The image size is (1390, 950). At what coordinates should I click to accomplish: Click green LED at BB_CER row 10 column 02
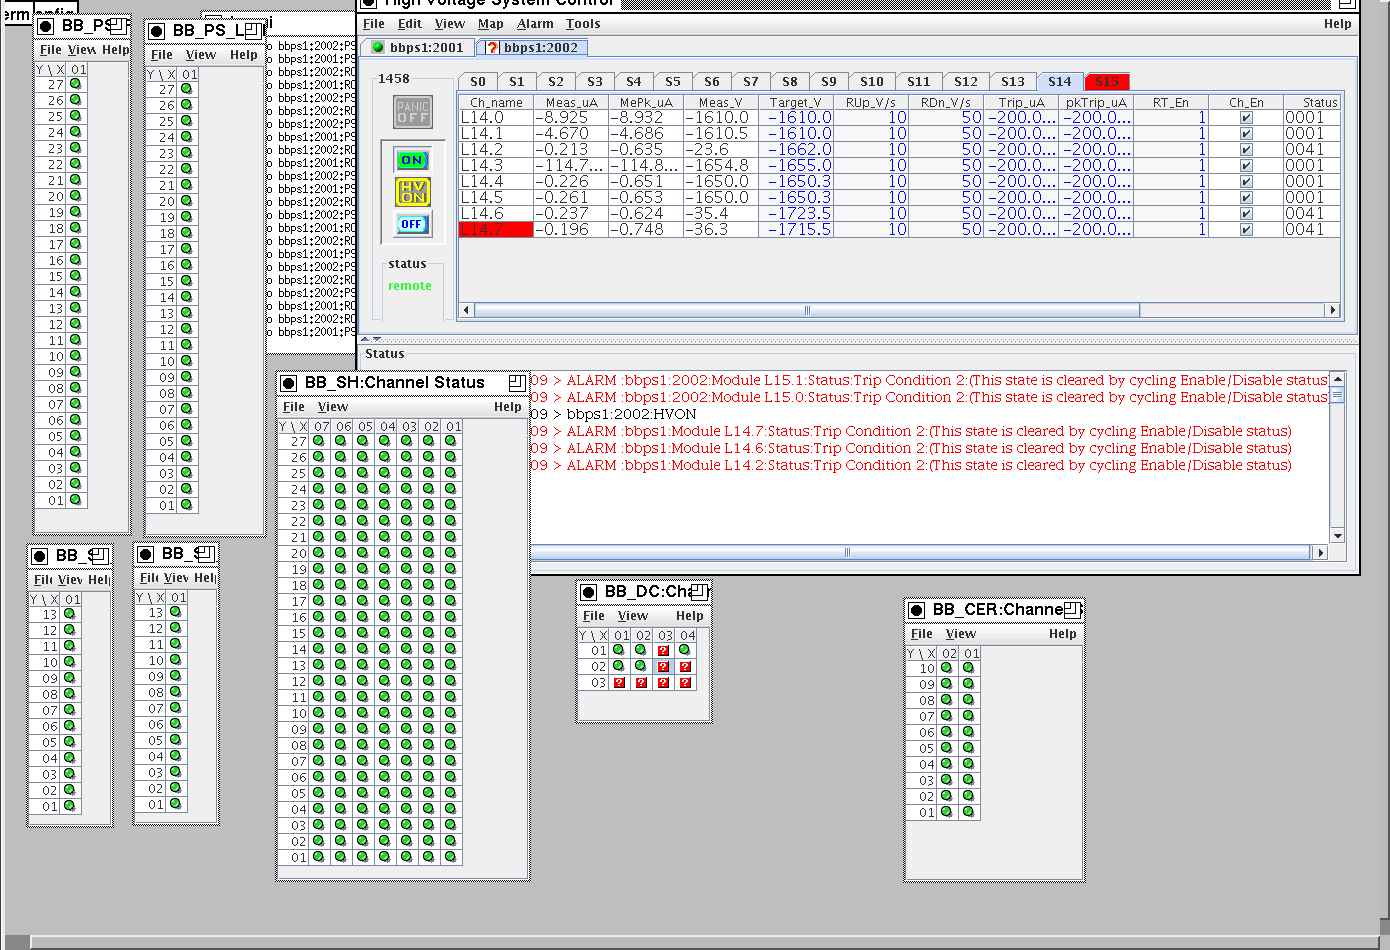(947, 668)
